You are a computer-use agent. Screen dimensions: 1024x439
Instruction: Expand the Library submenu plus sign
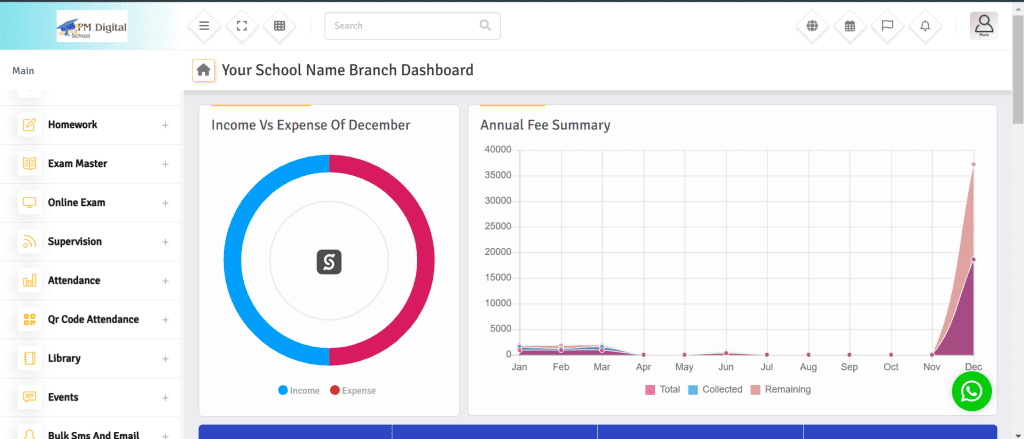click(165, 358)
